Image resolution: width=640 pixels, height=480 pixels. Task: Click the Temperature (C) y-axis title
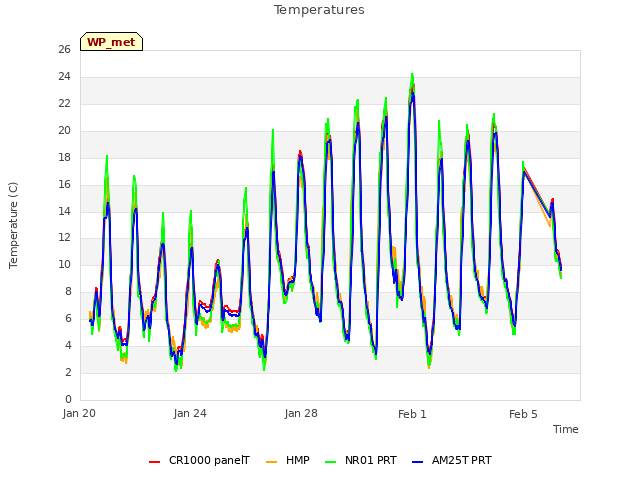pyautogui.click(x=13, y=225)
